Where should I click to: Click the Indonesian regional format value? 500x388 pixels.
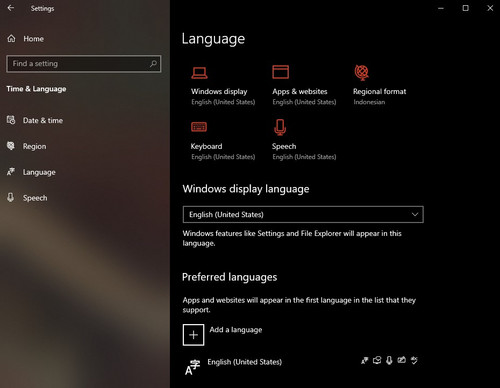pos(369,102)
